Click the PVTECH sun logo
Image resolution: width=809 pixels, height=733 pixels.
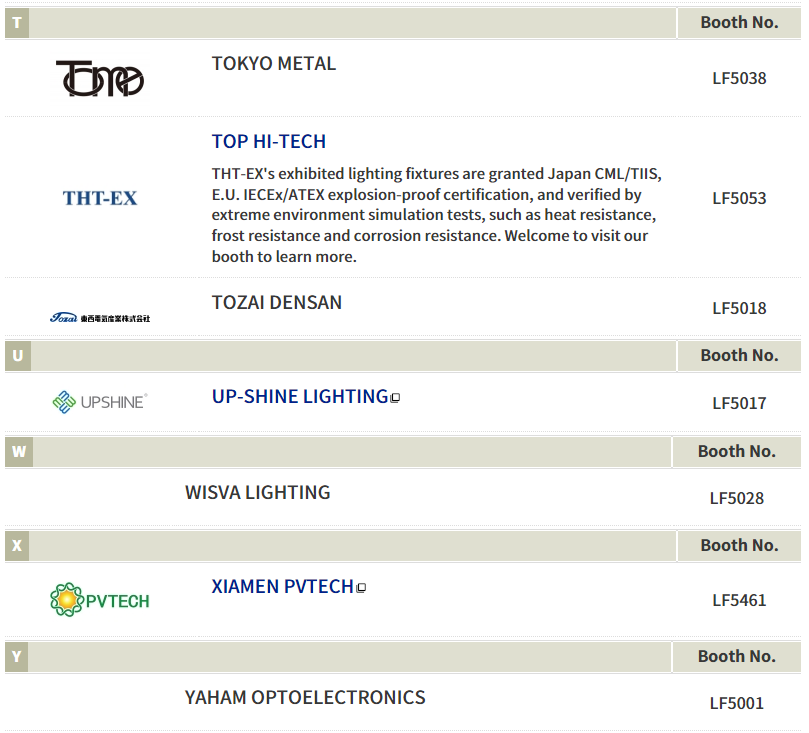pos(100,600)
